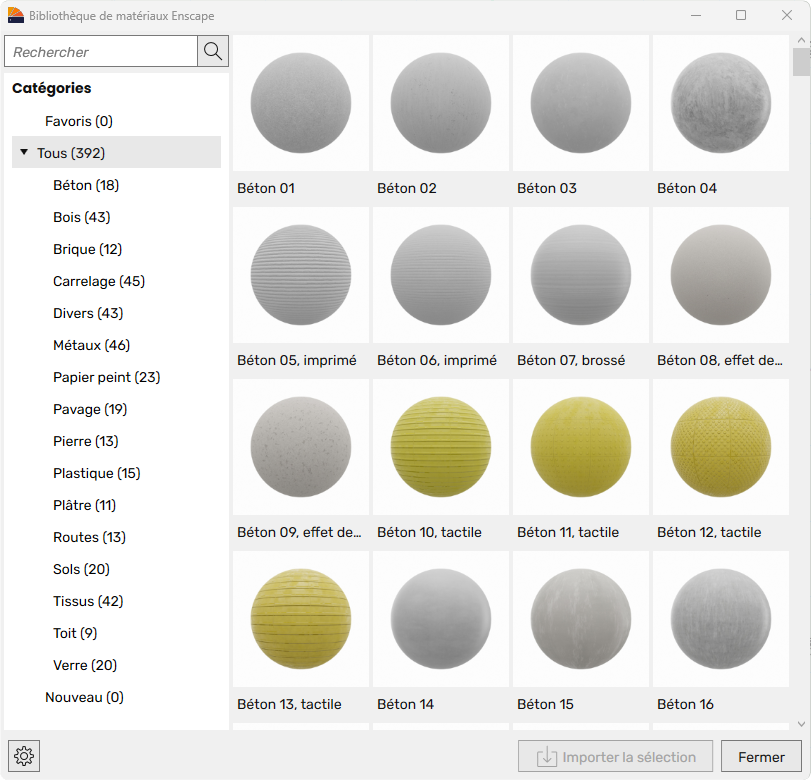
Task: Click the search magnifier icon
Action: click(x=213, y=51)
